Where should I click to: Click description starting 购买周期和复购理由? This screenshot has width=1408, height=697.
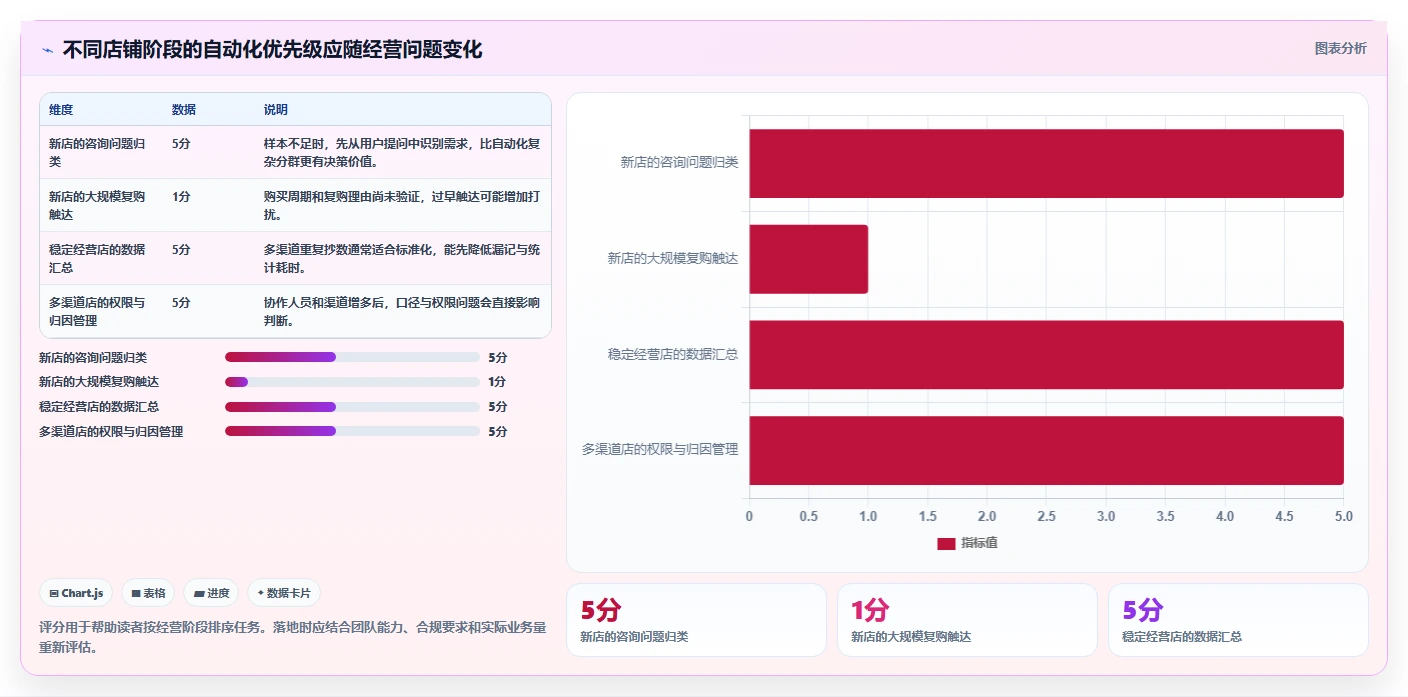(x=402, y=205)
